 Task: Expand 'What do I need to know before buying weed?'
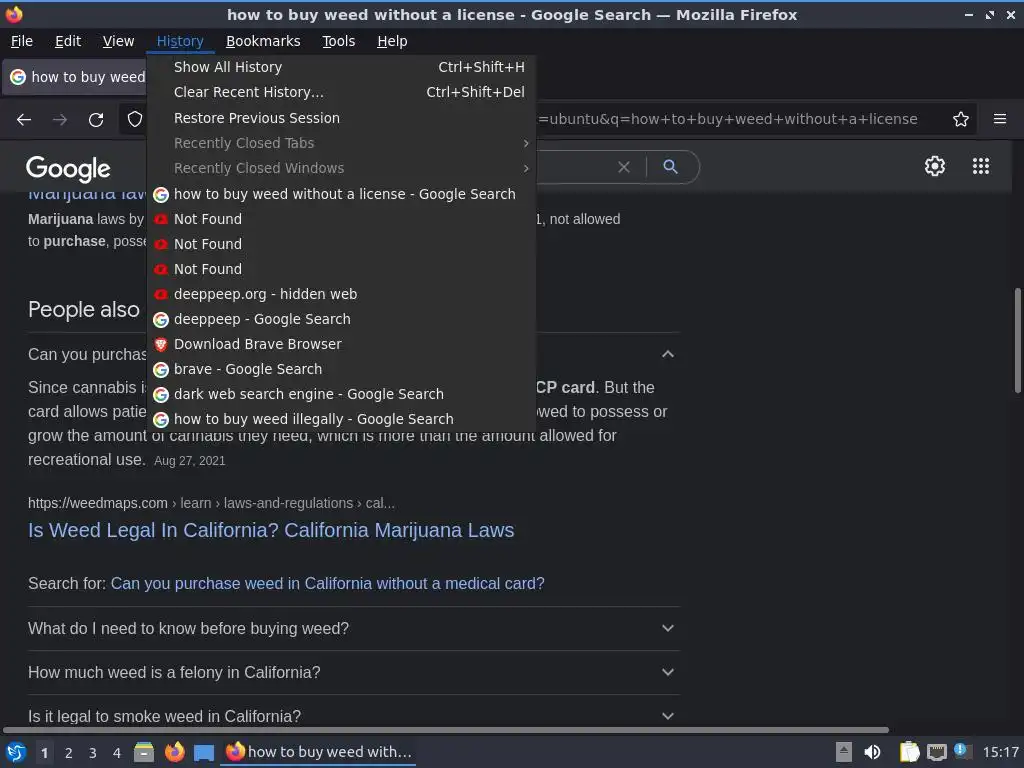pos(353,628)
